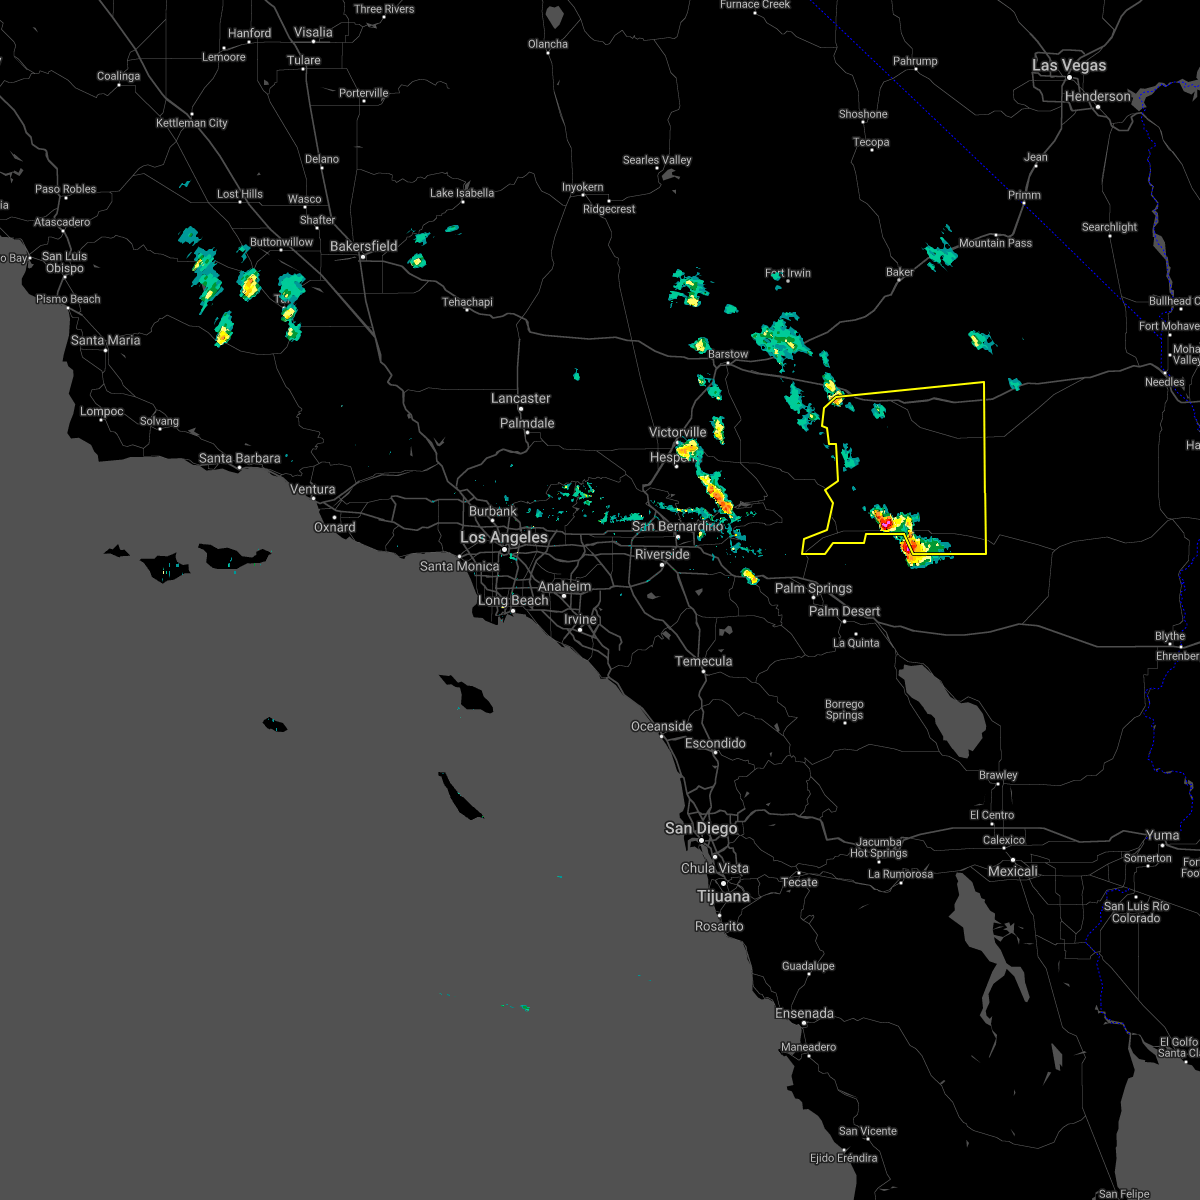
Task: Click the Riverside label
Action: [662, 553]
